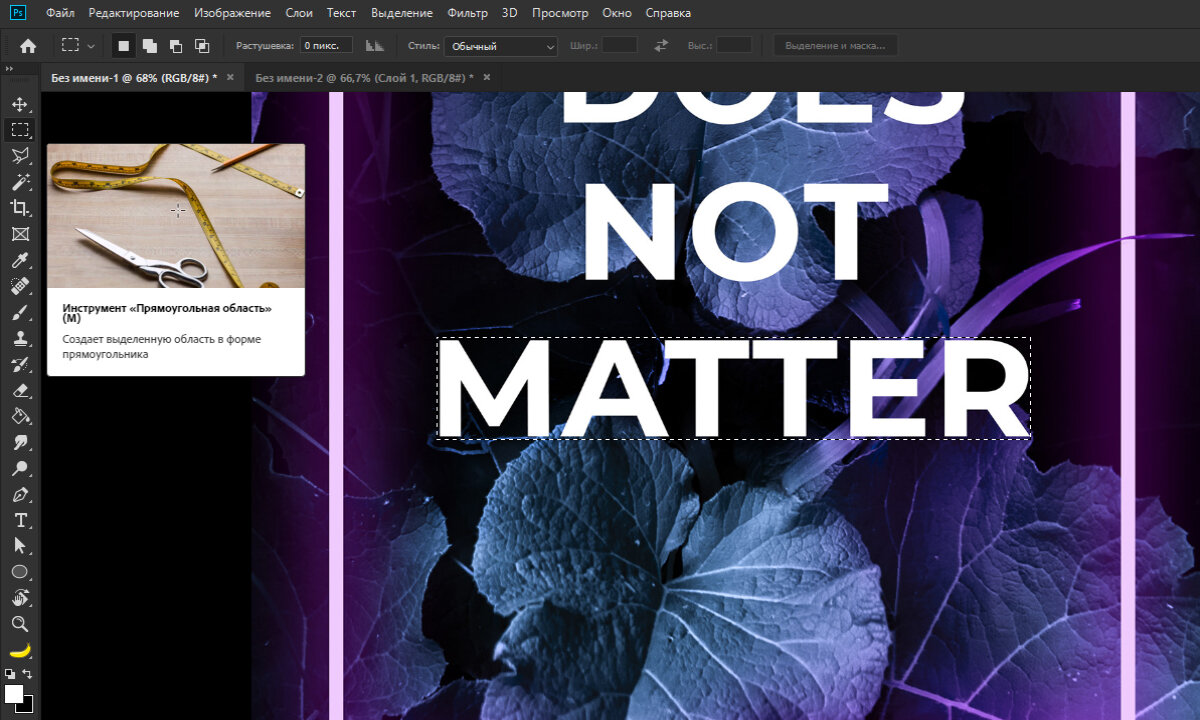1200x720 pixels.
Task: Select the Rectangular Marquee tool in the toolbox
Action: (x=19, y=130)
